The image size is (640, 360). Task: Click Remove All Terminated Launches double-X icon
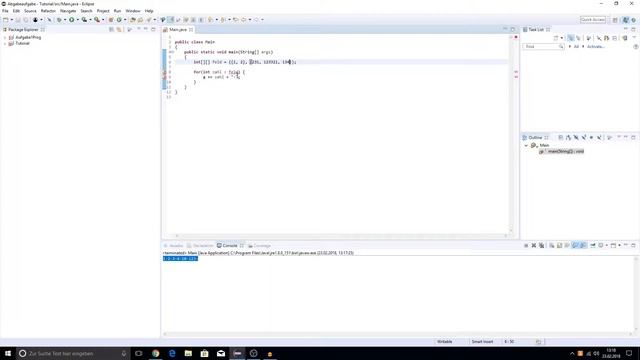click(x=541, y=245)
